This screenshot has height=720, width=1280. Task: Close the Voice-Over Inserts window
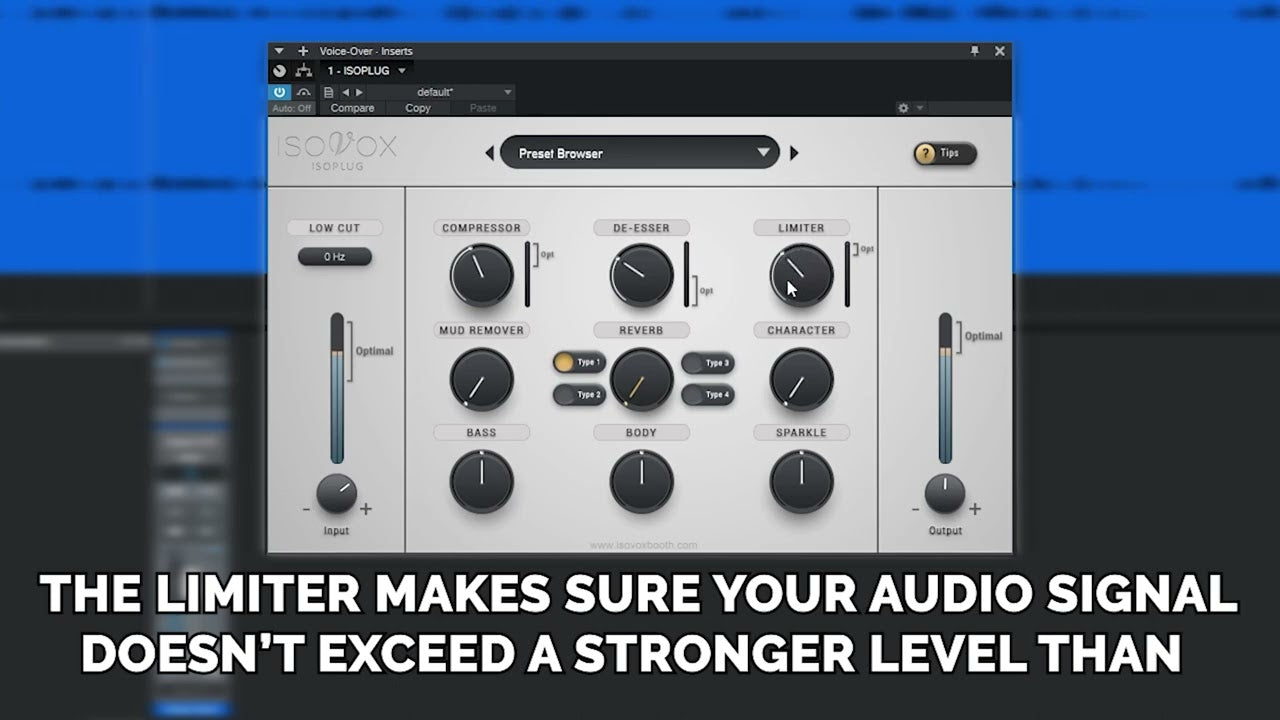coord(1000,51)
